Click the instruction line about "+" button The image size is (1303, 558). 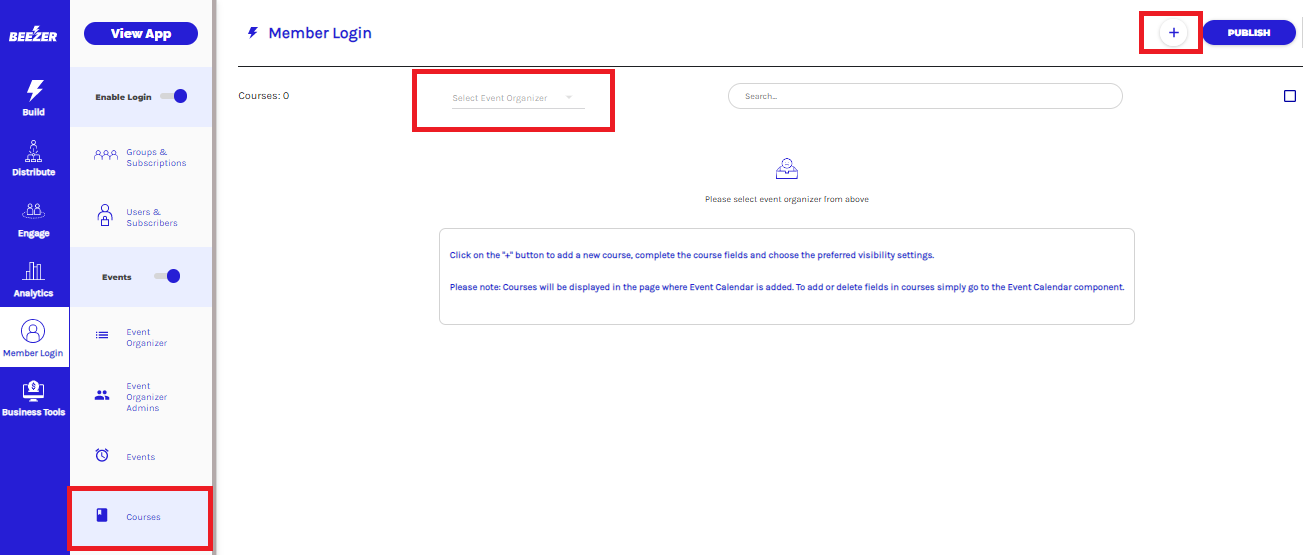click(692, 255)
